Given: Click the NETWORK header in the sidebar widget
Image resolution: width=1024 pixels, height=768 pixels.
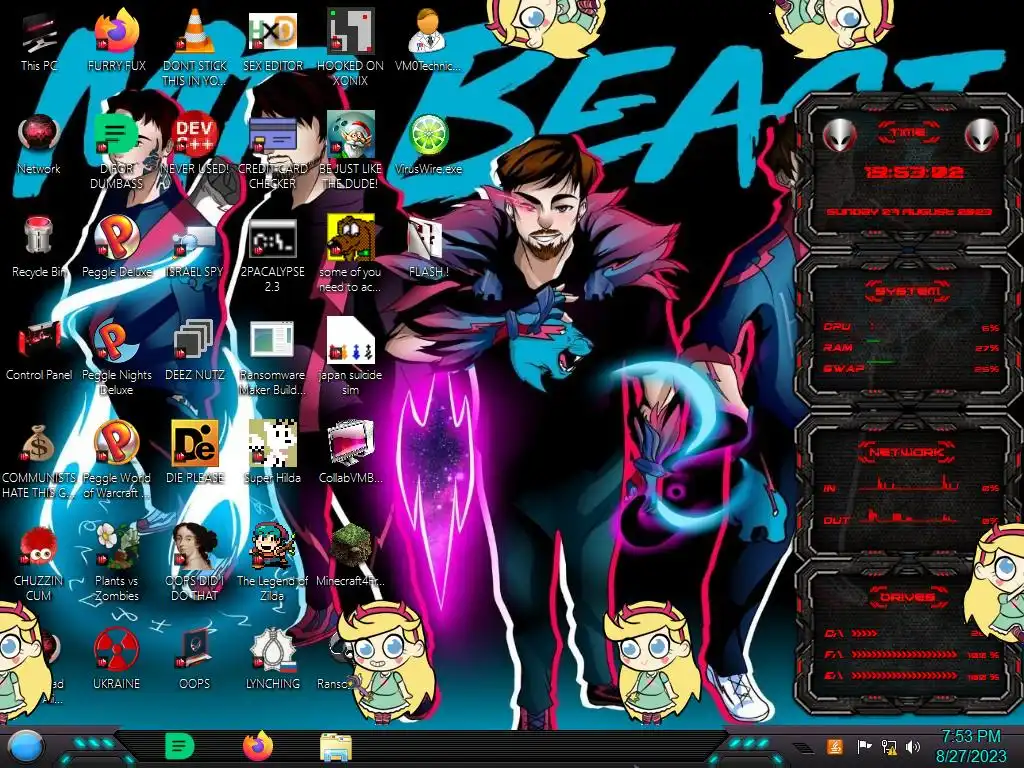Looking at the screenshot, I should pyautogui.click(x=908, y=451).
